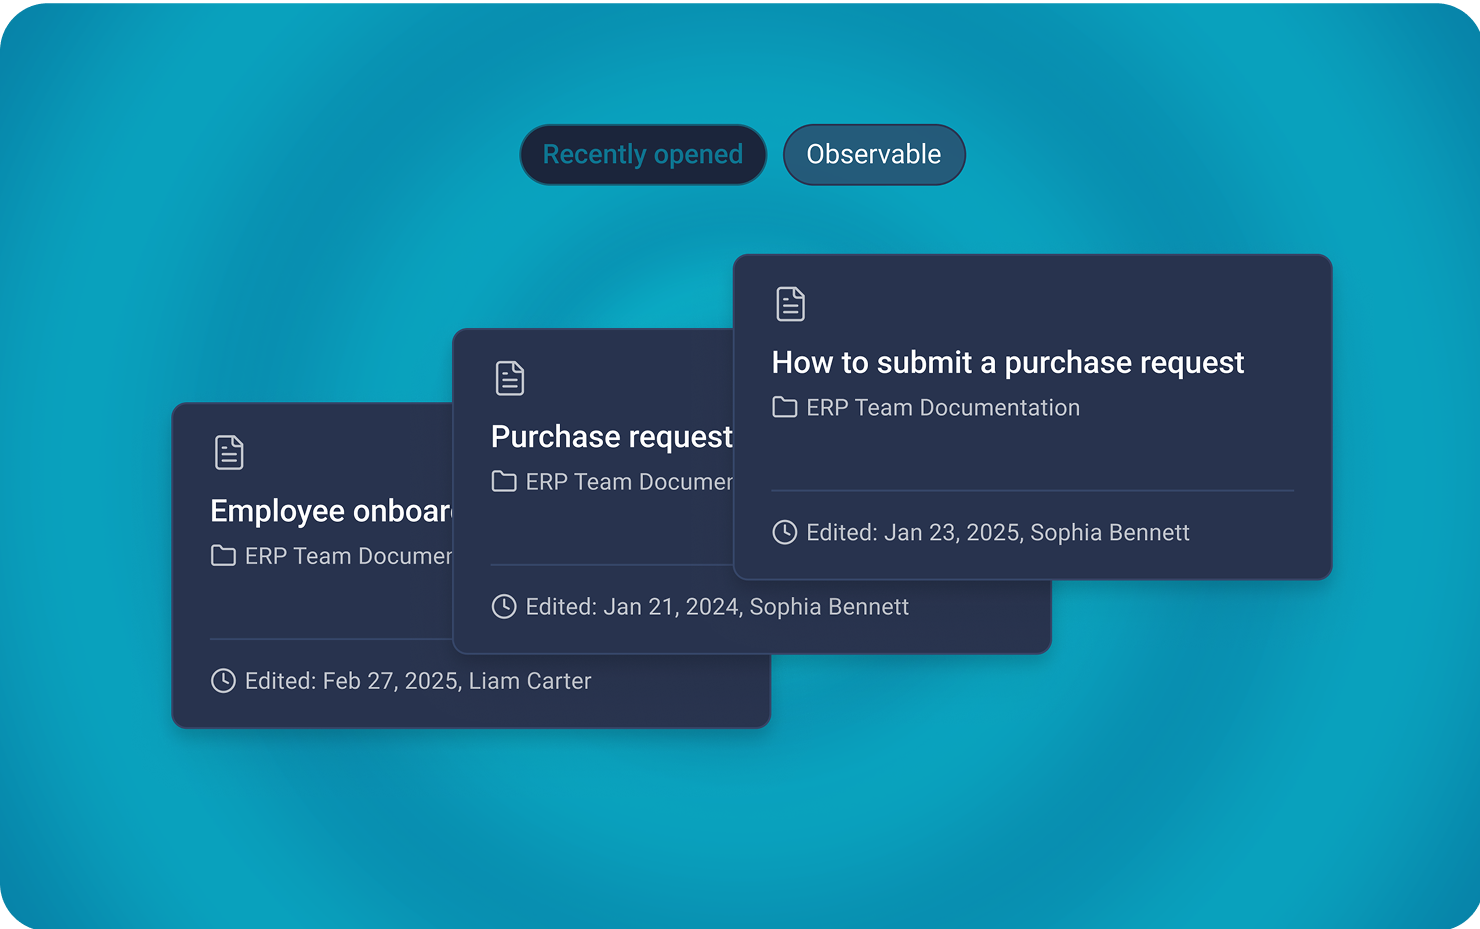
Task: Click Edited Jan 21, 2024, Sophia Bennett text
Action: (717, 607)
